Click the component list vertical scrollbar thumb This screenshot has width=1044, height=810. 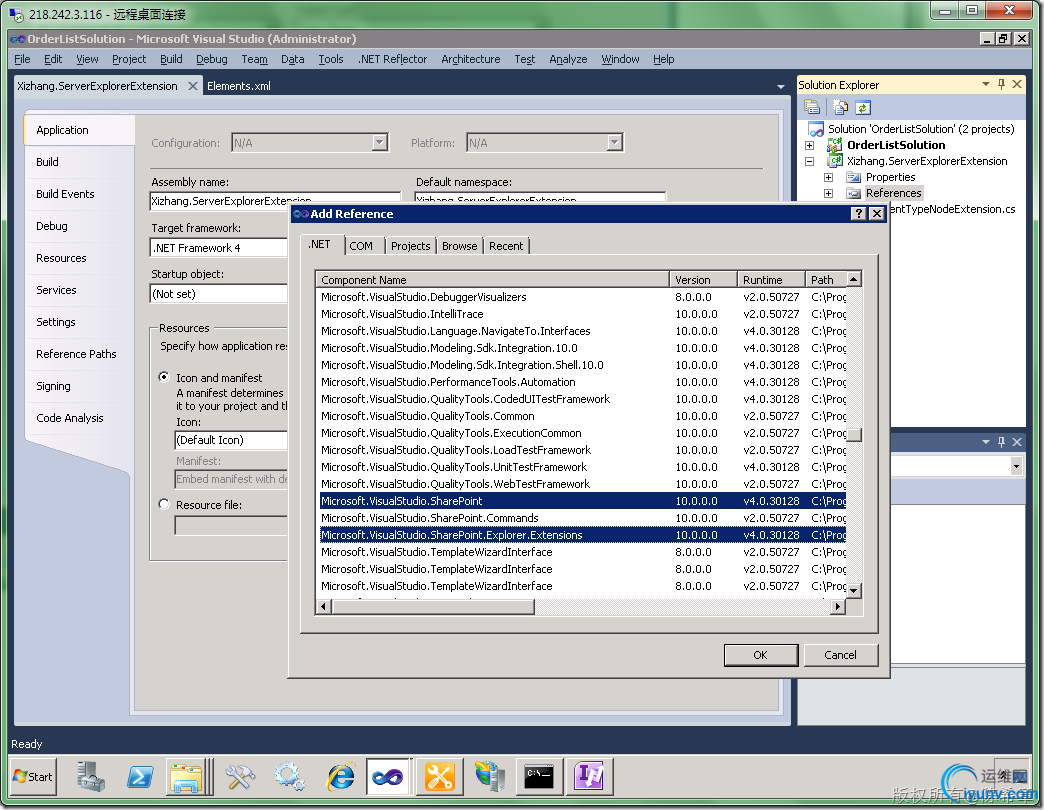(854, 435)
